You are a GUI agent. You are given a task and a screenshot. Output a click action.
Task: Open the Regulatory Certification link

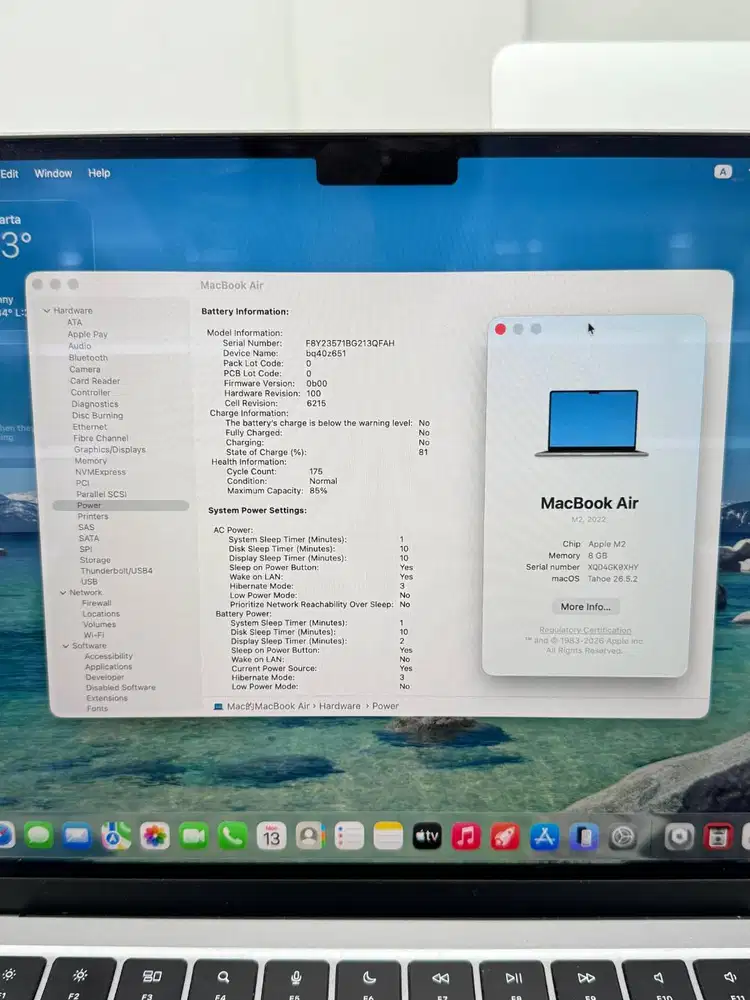585,630
